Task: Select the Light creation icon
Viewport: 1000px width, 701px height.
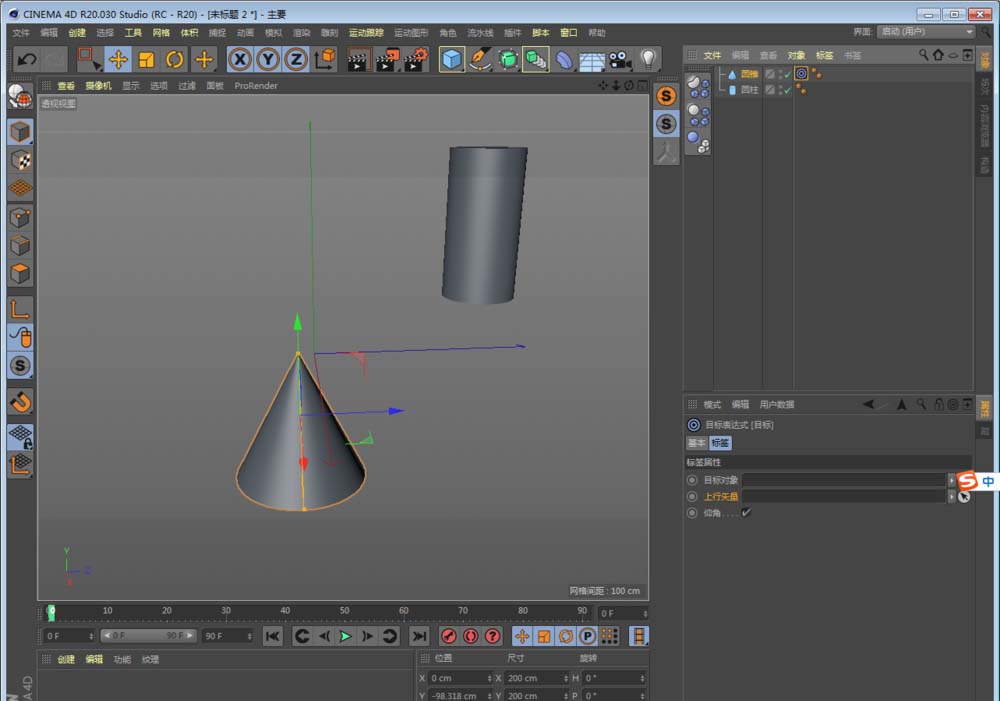Action: (x=648, y=60)
